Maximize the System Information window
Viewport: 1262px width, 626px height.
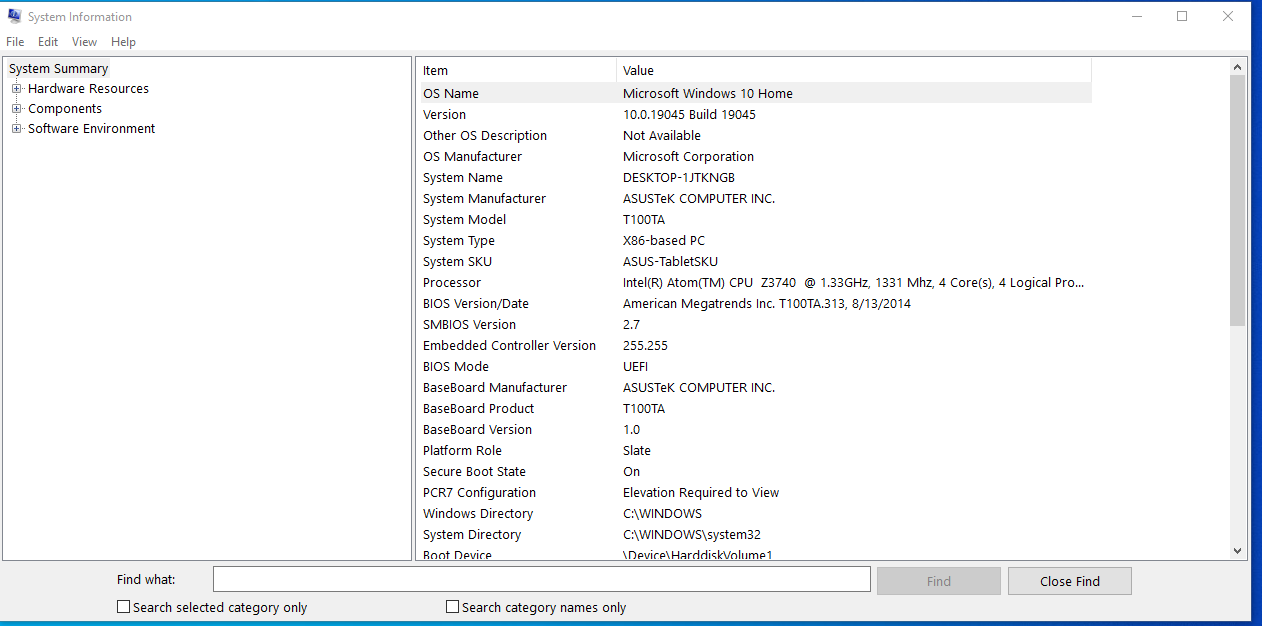[1182, 16]
